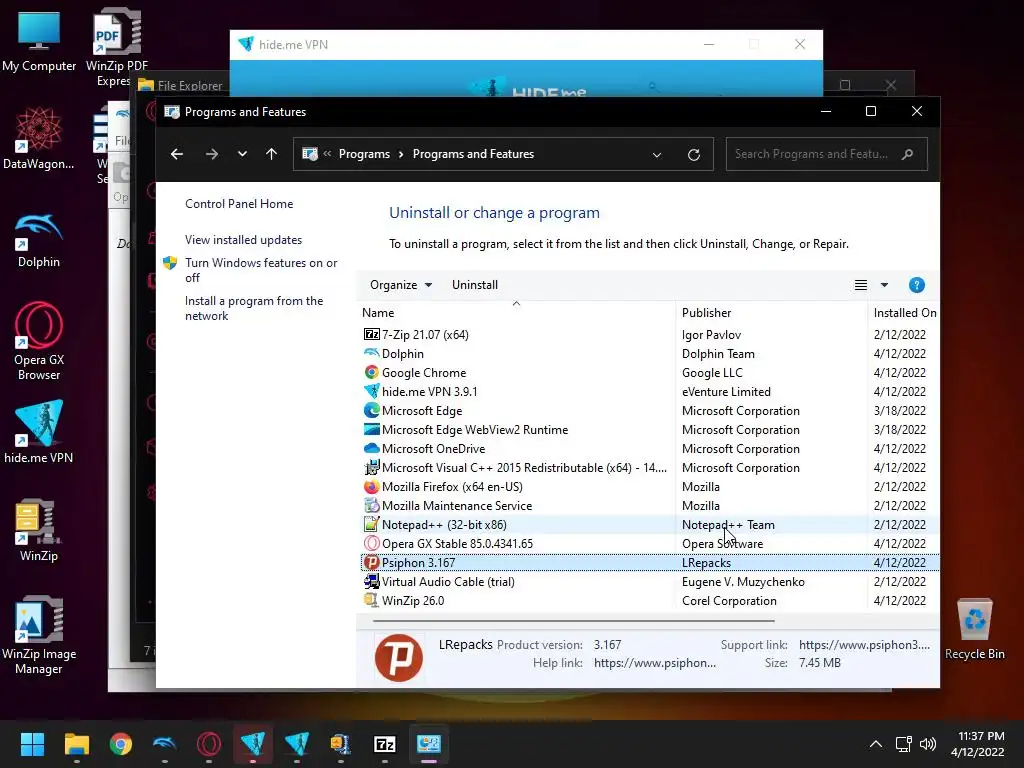Open WinZip PDF Express desktop shortcut

tap(117, 47)
